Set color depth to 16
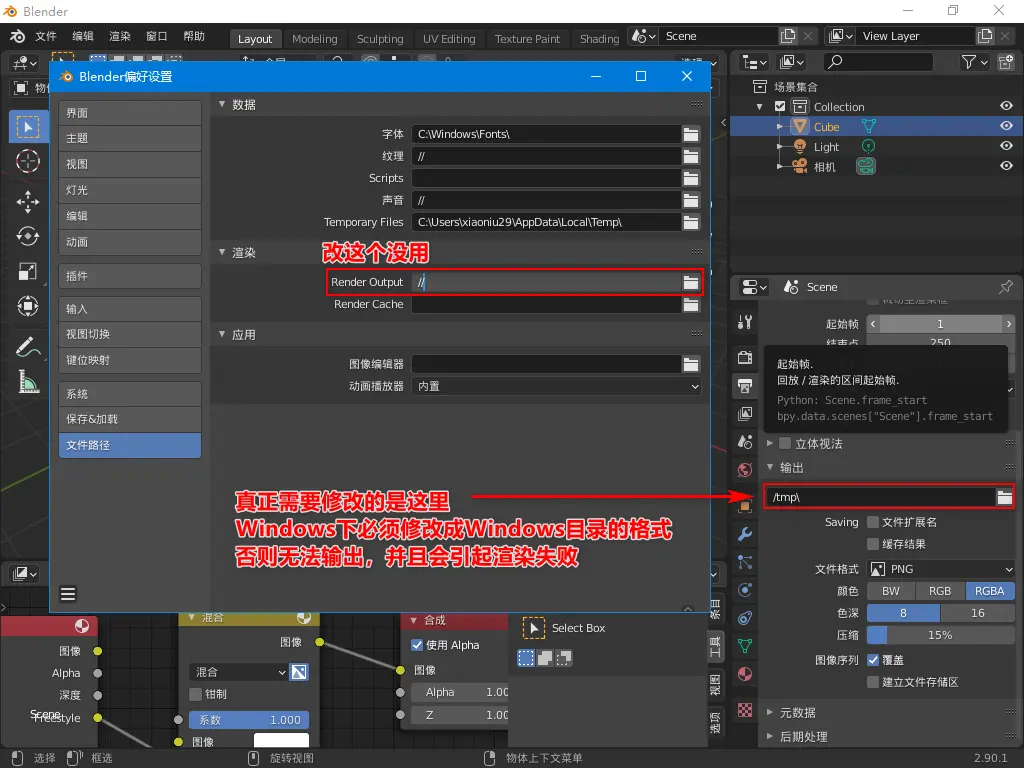Image resolution: width=1024 pixels, height=768 pixels. [x=978, y=613]
